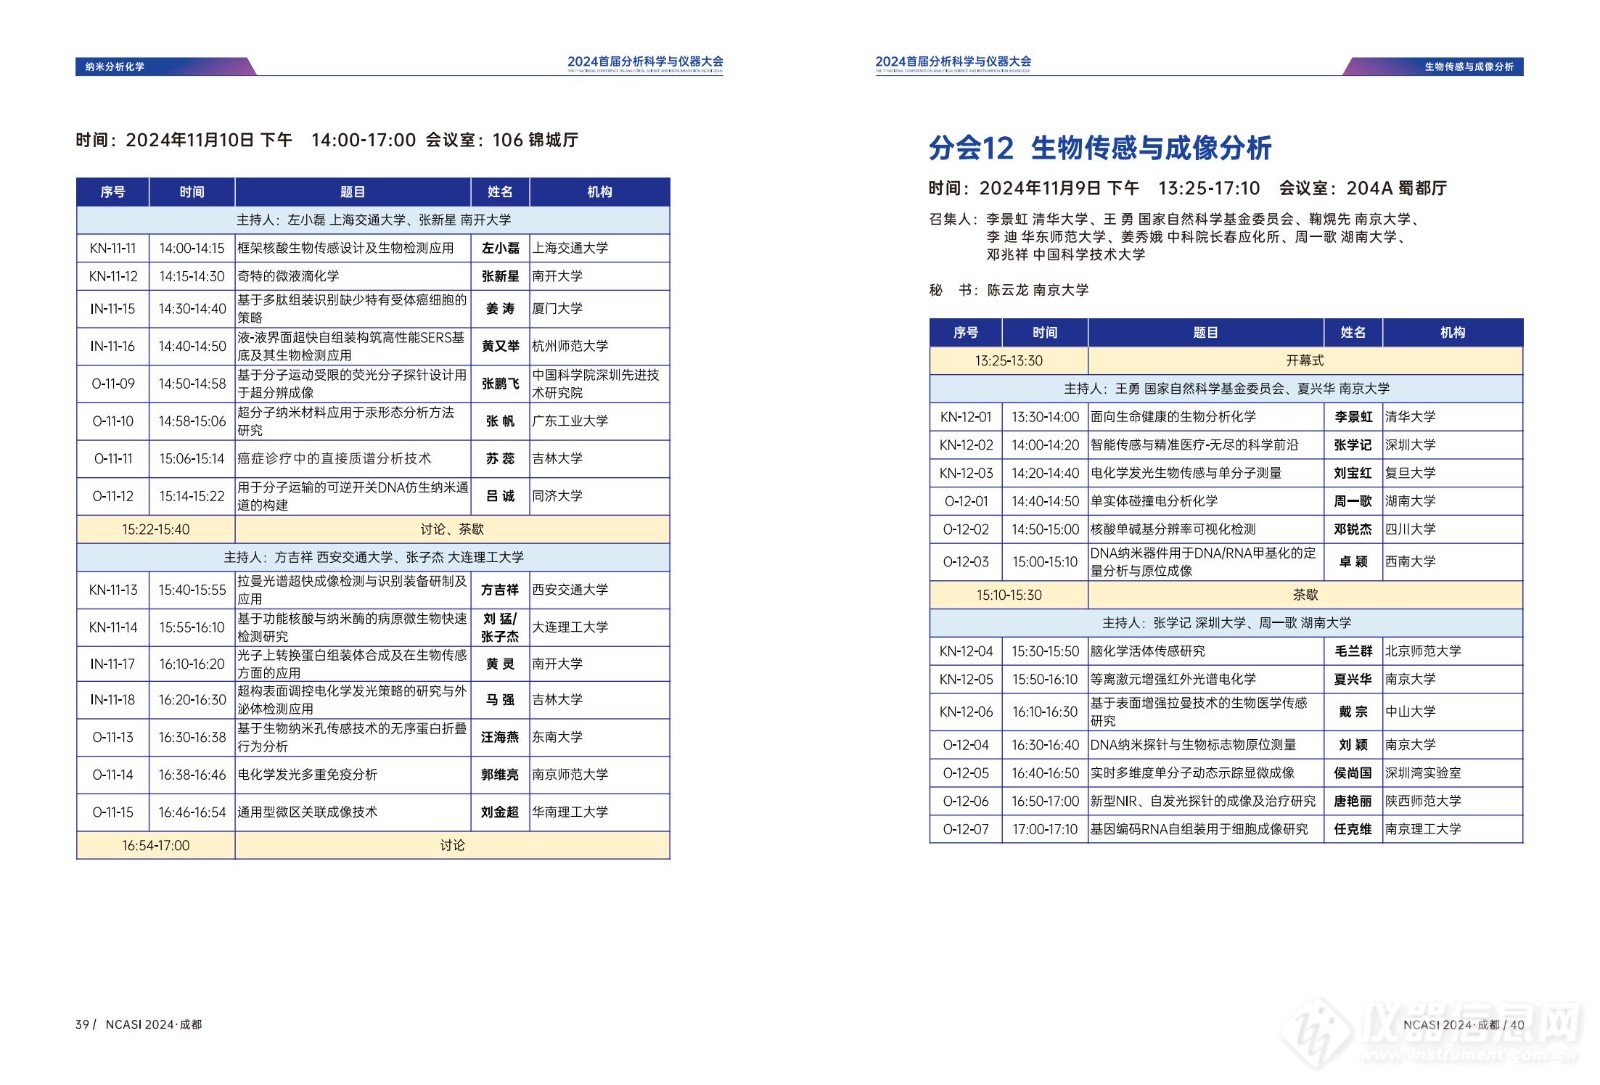The height and width of the screenshot is (1085, 1600).
Task: Click row code KN-12-01
Action: [x=966, y=417]
